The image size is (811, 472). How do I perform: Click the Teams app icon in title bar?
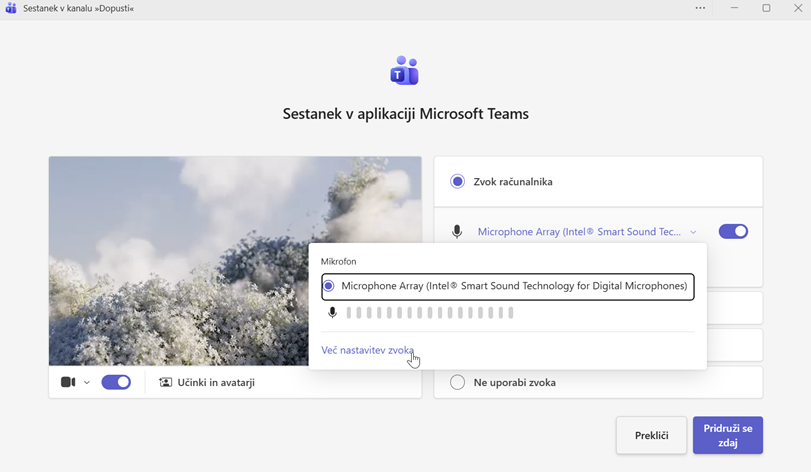[x=11, y=8]
